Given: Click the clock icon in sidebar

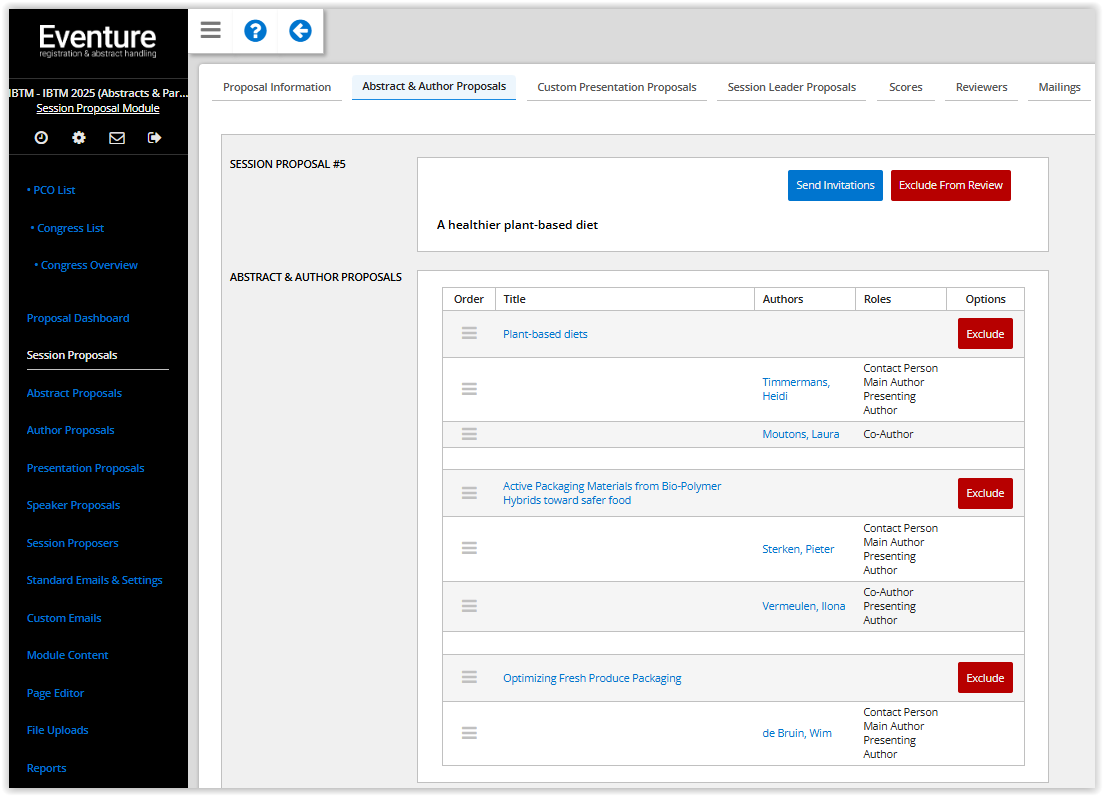Looking at the screenshot, I should [x=41, y=138].
